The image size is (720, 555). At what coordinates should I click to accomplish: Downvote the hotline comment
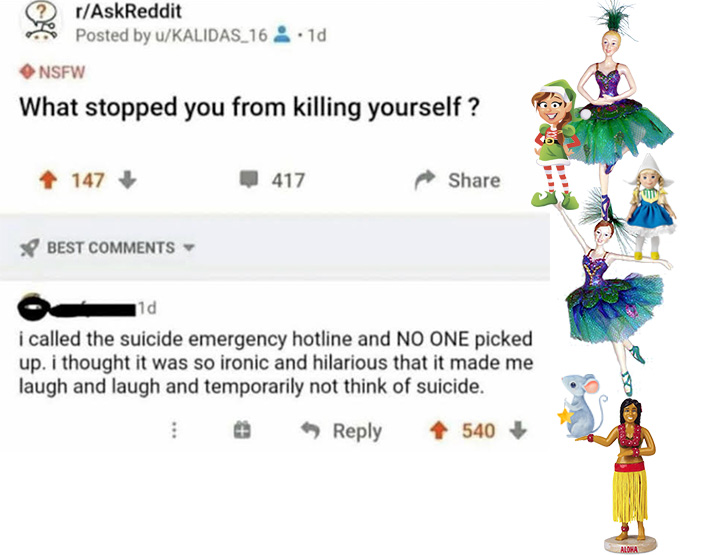tap(518, 431)
